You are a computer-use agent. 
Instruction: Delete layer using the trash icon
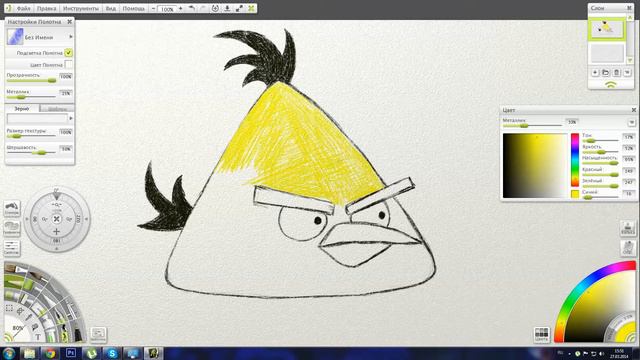[x=616, y=73]
